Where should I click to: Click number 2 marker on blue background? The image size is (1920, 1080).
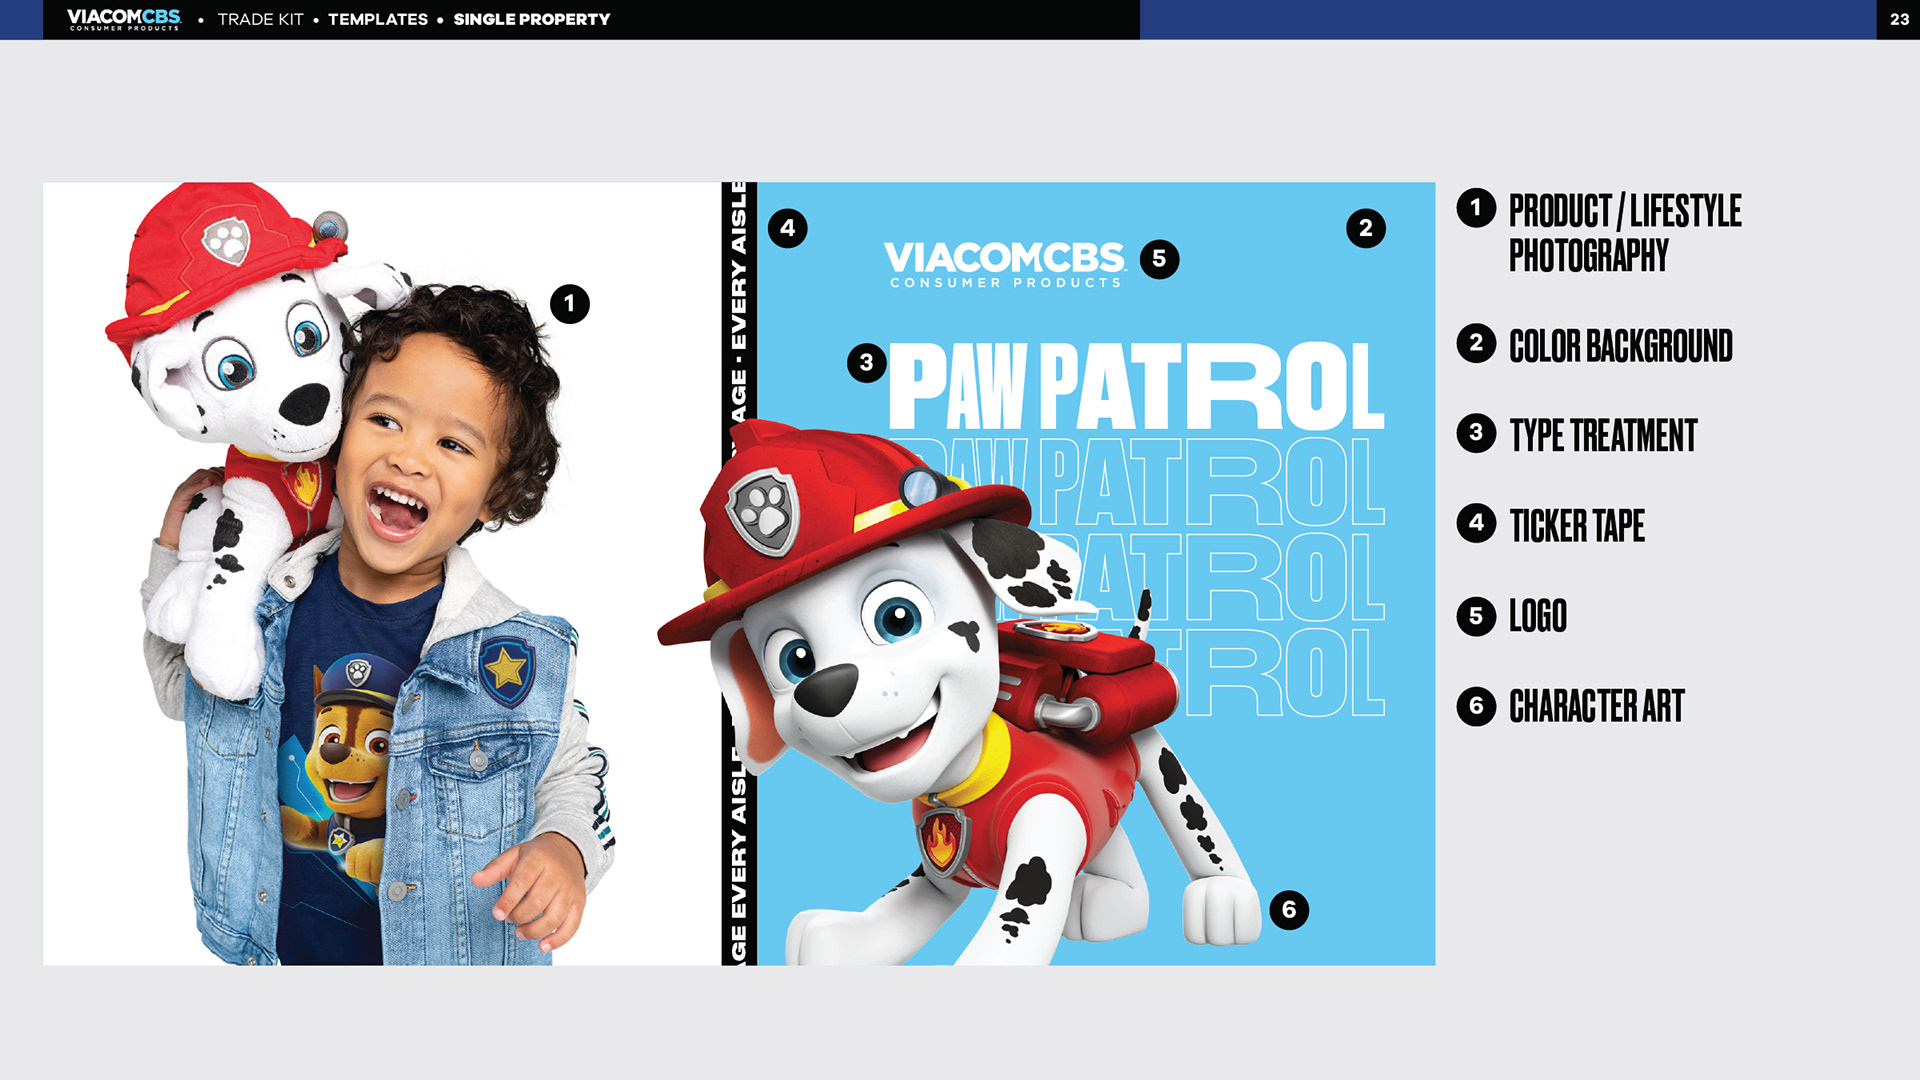1365,228
